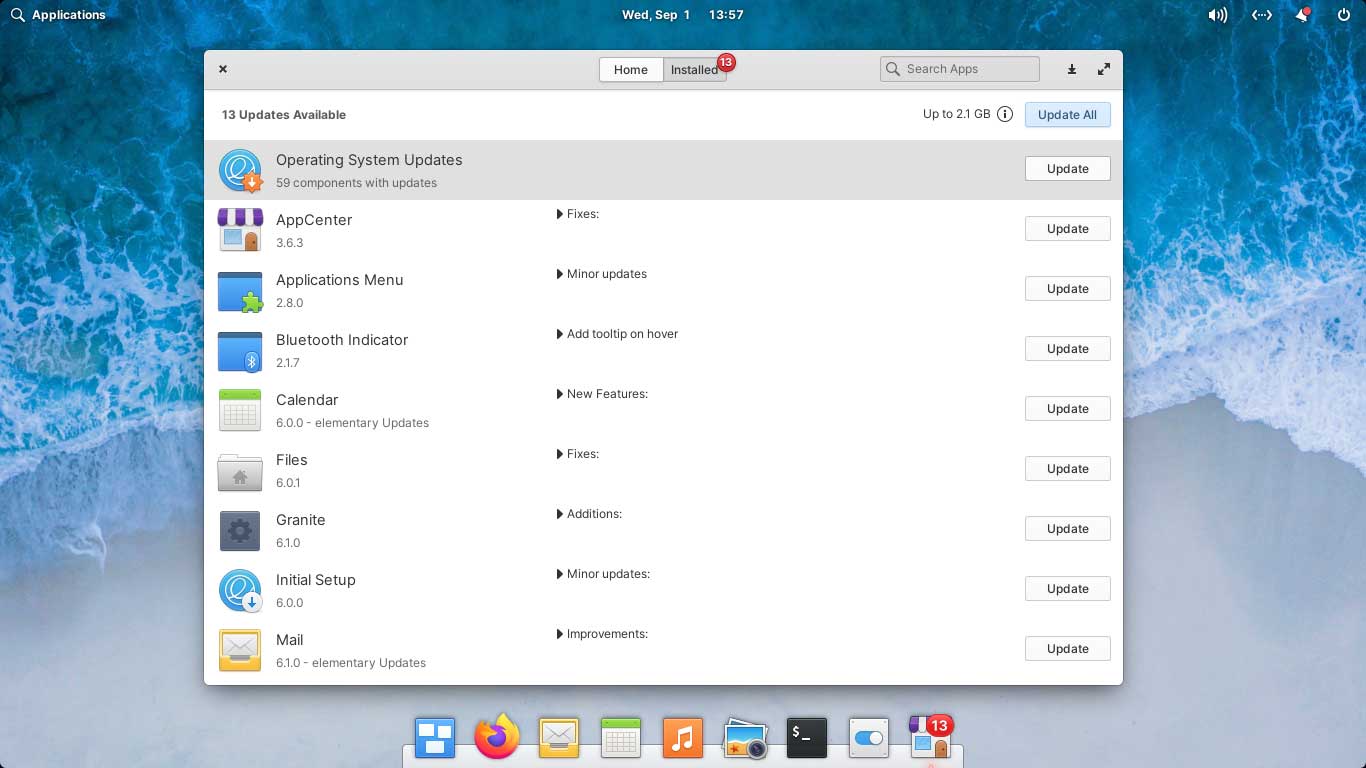Update Calendar
This screenshot has height=768, width=1366.
click(1067, 409)
